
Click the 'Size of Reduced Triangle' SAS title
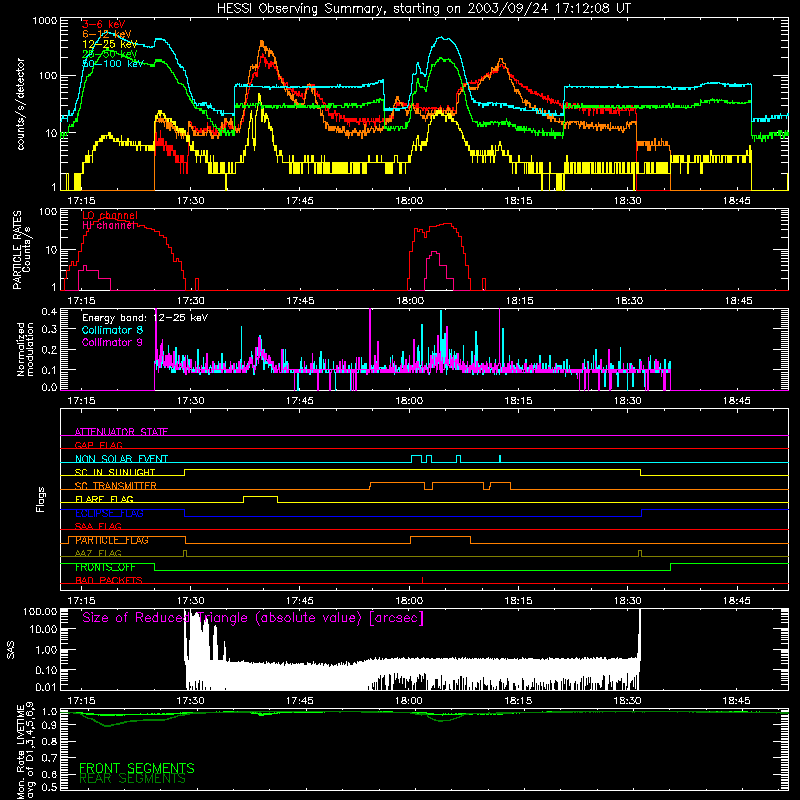point(253,618)
